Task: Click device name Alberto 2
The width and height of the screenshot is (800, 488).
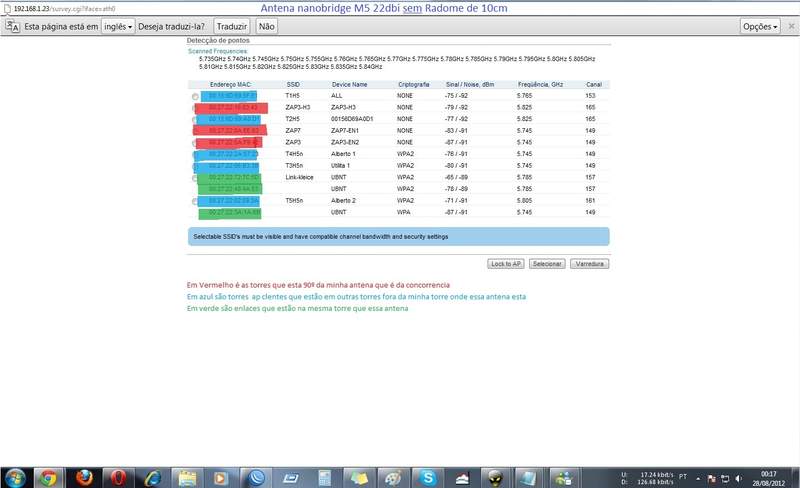Action: (x=343, y=201)
